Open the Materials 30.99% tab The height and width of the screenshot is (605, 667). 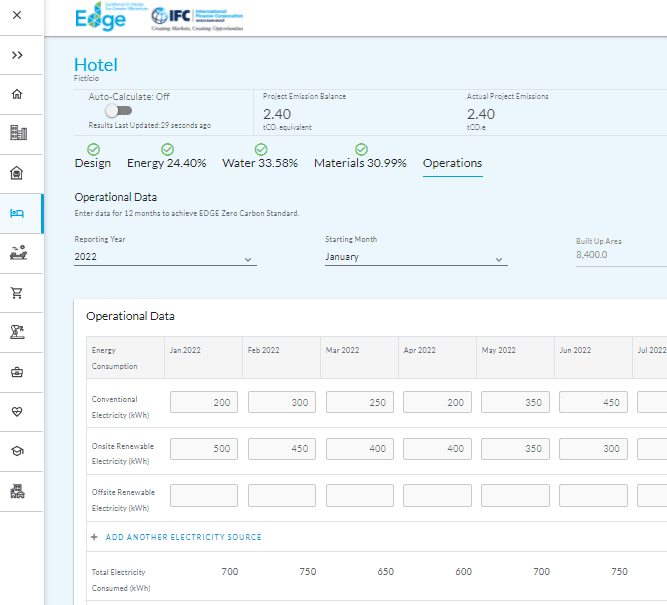[x=360, y=163]
